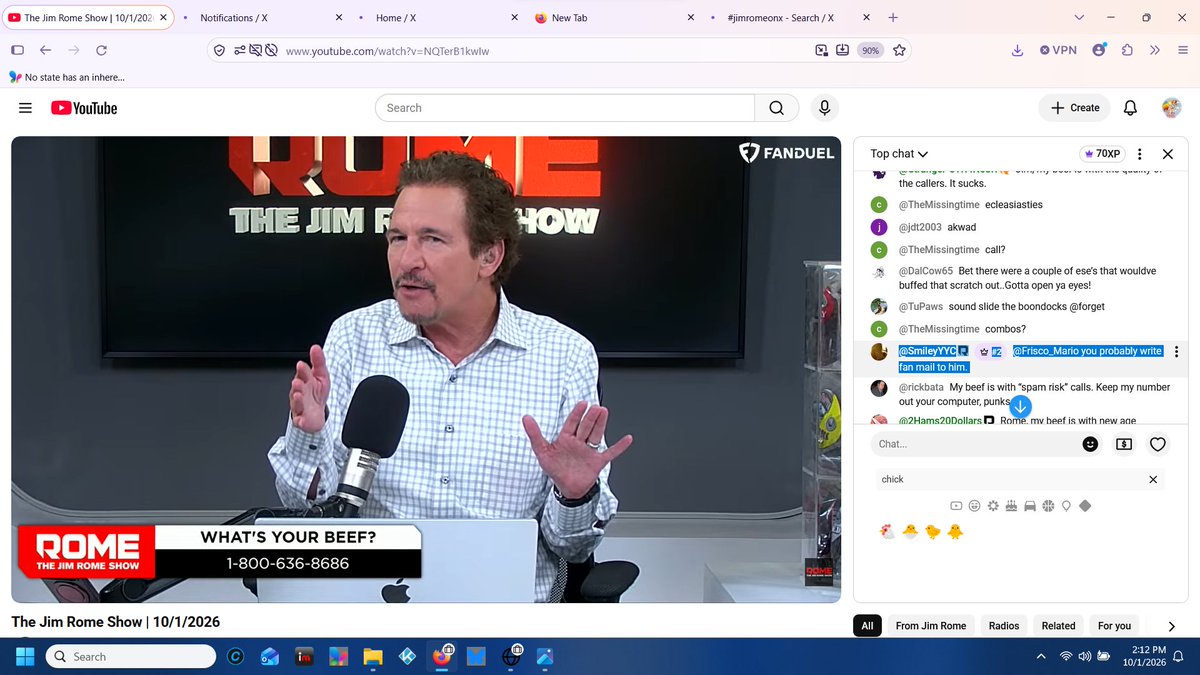Viewport: 1200px width, 675px height.
Task: Open picture-in-picture icon in address bar
Action: 821,50
